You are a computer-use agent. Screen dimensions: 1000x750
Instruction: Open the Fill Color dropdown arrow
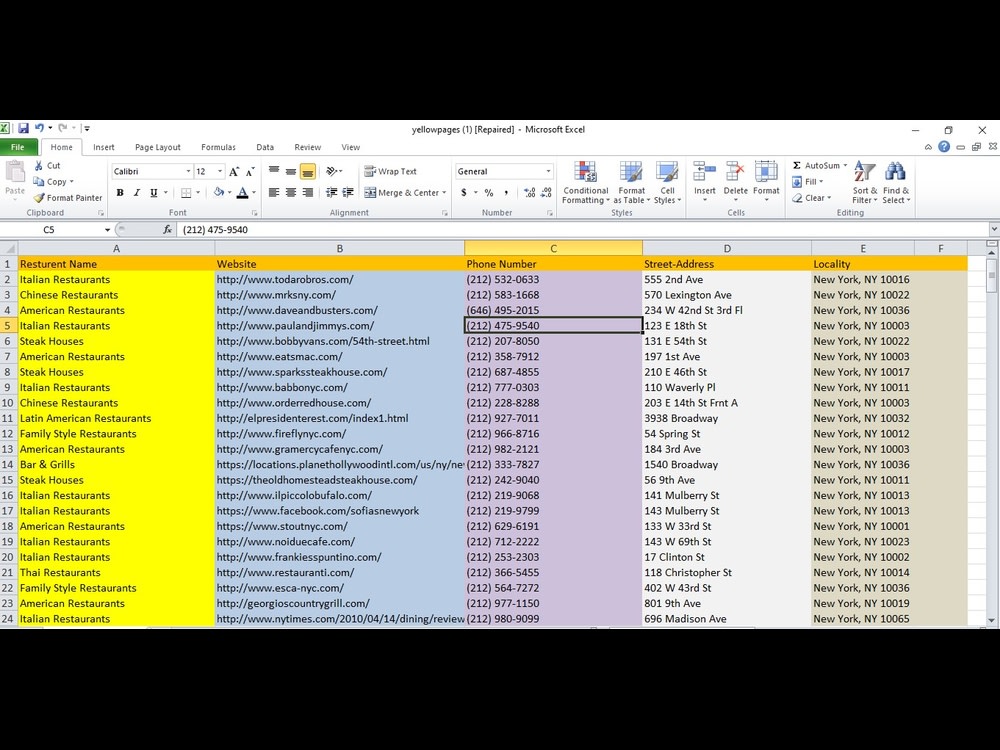[x=229, y=193]
